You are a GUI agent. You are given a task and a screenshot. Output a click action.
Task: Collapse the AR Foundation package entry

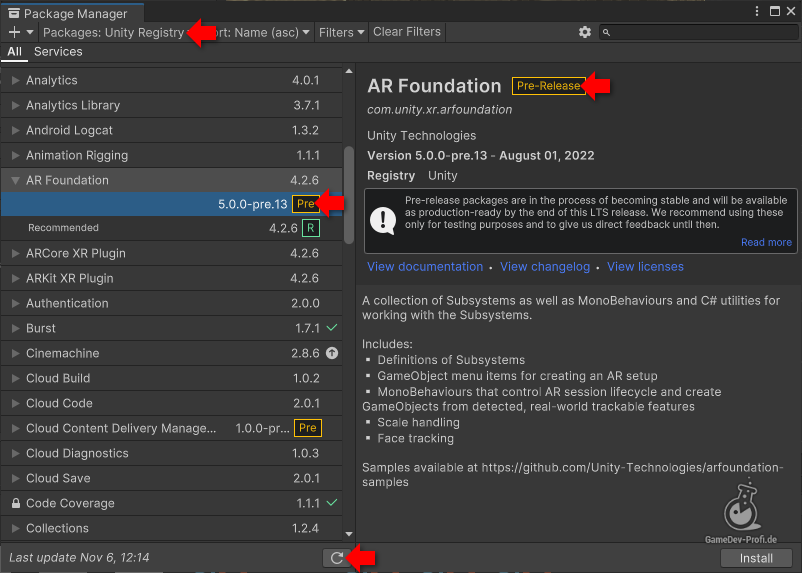pos(15,180)
